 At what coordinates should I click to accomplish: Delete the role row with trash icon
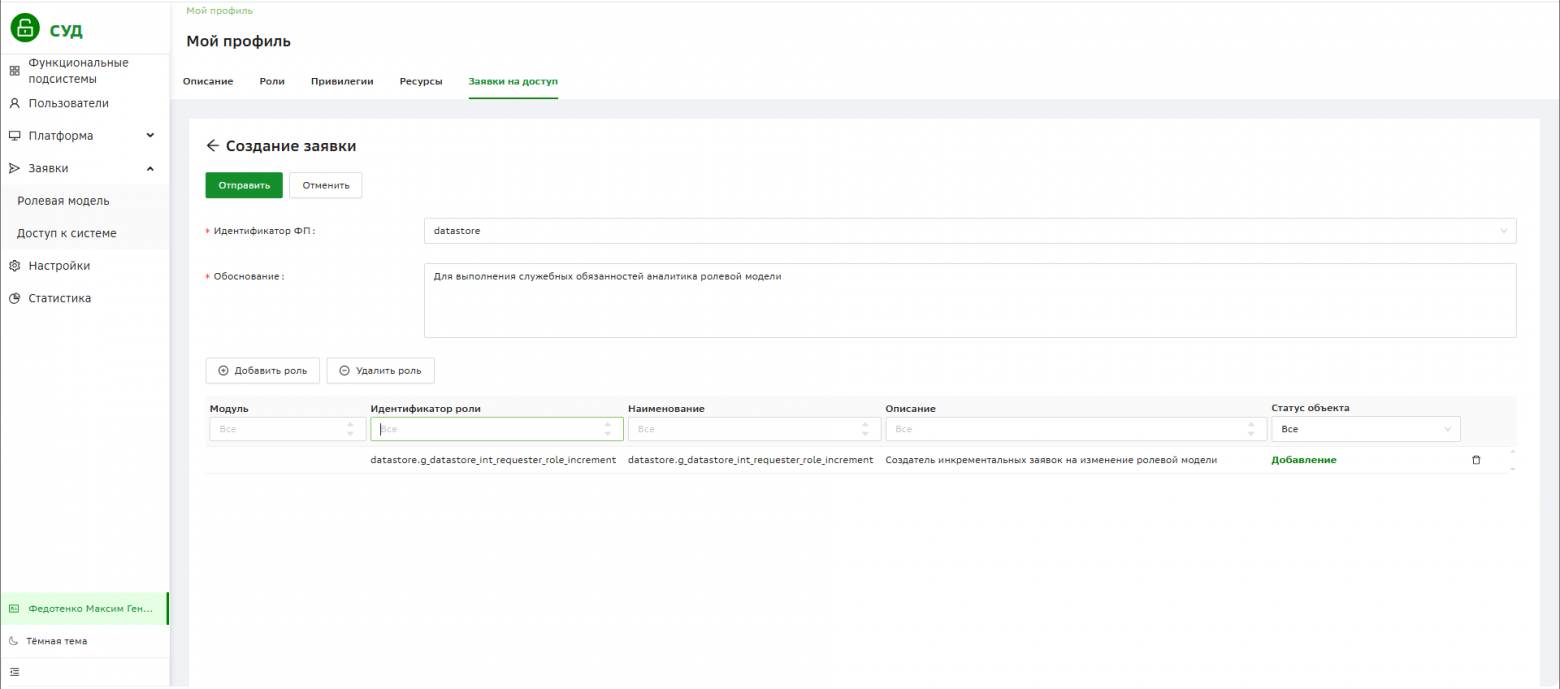tap(1476, 460)
